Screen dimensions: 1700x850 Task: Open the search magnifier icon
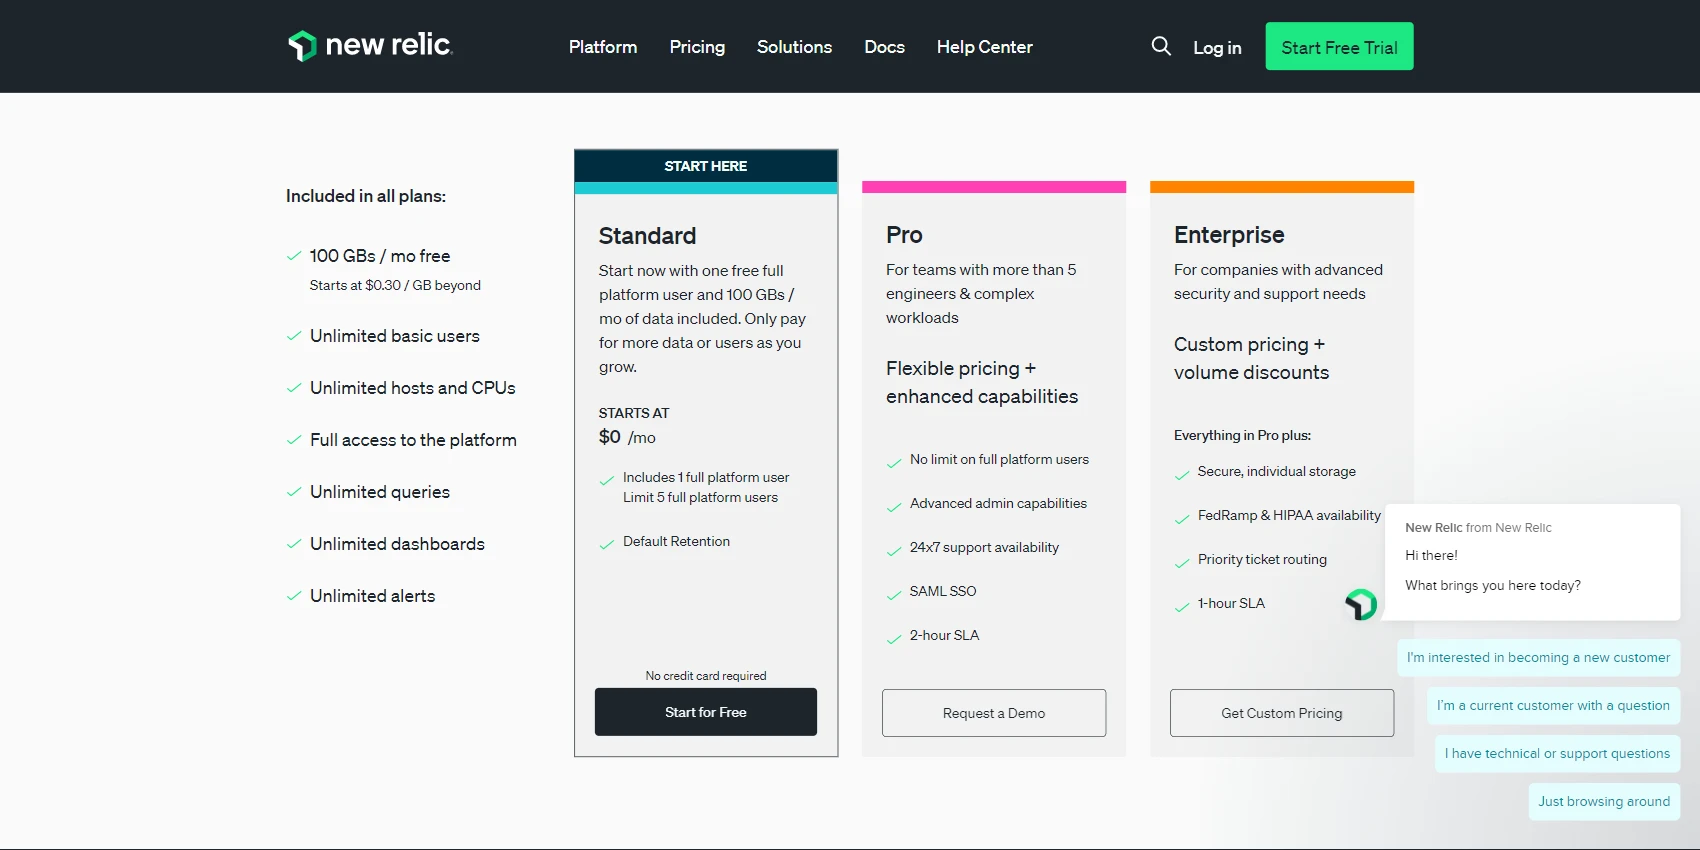click(1161, 46)
